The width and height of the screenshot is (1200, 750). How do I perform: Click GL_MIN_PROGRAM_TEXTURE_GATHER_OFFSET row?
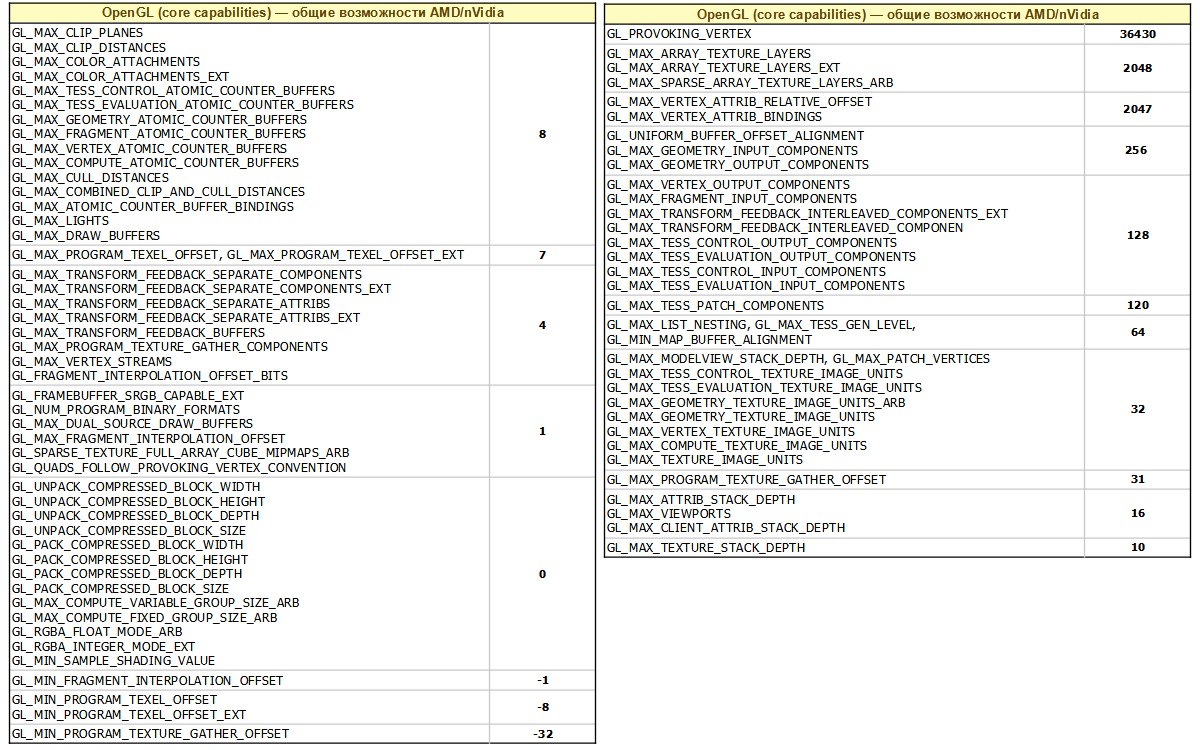(303, 734)
